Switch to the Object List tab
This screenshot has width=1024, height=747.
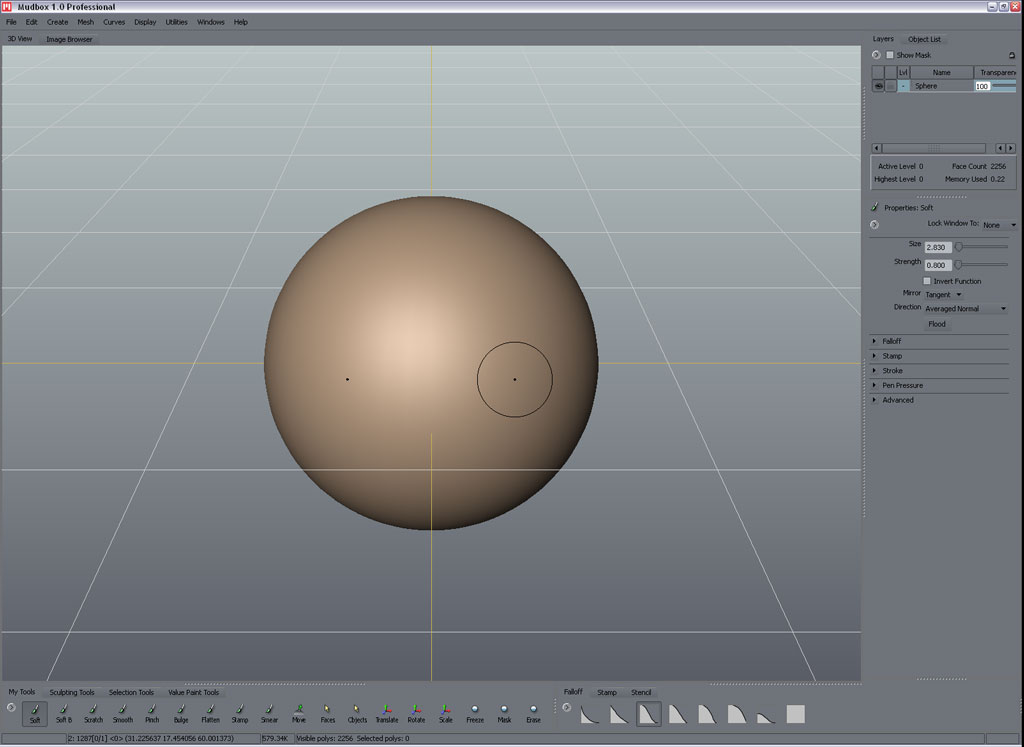click(924, 39)
